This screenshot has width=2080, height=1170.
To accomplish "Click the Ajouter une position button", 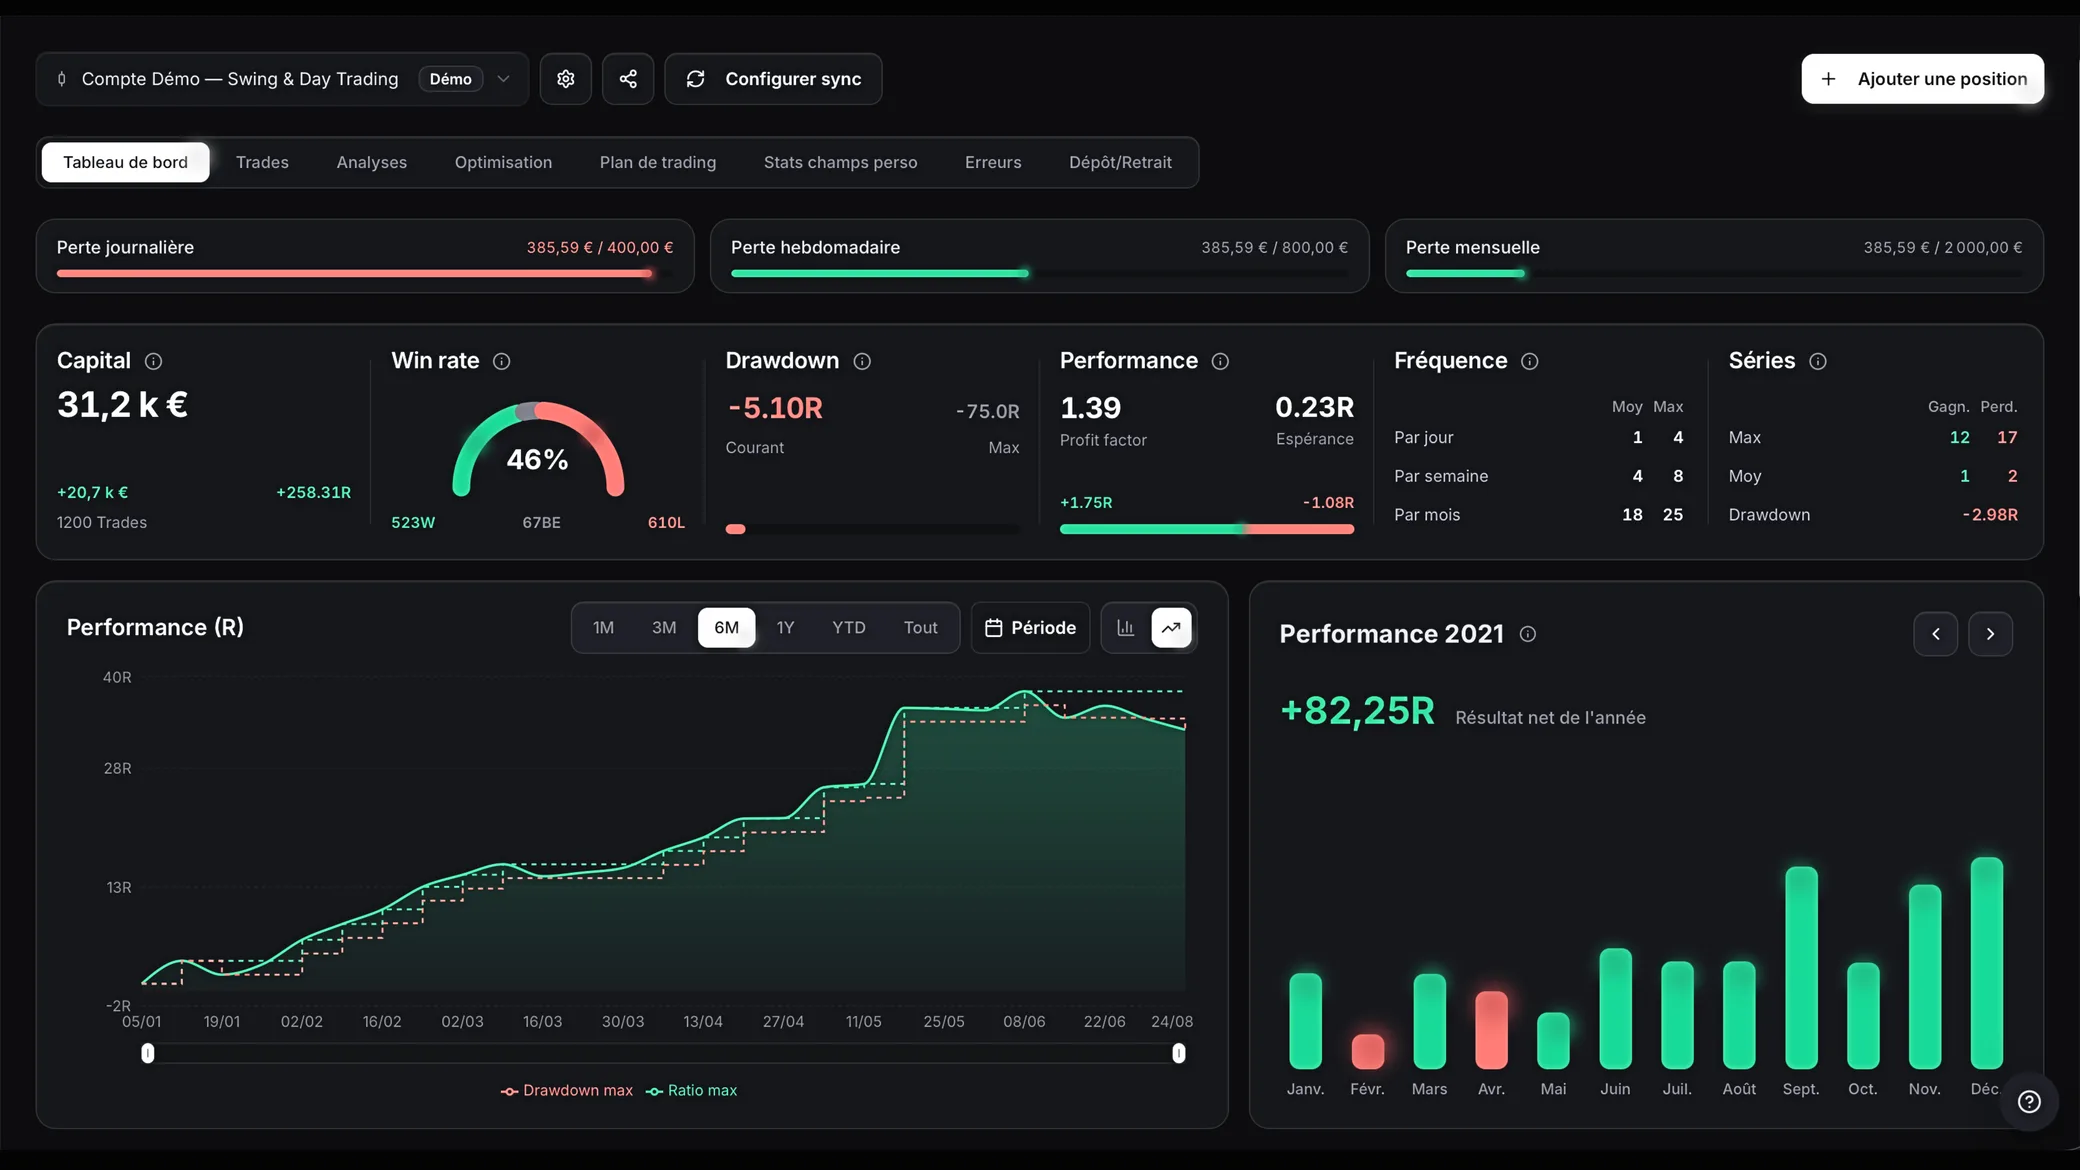I will [1922, 79].
